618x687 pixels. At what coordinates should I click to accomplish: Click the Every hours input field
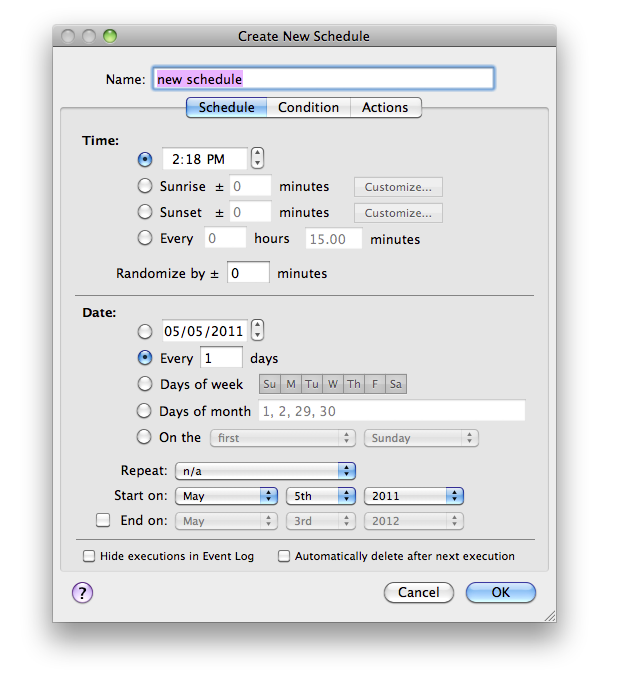pyautogui.click(x=225, y=238)
